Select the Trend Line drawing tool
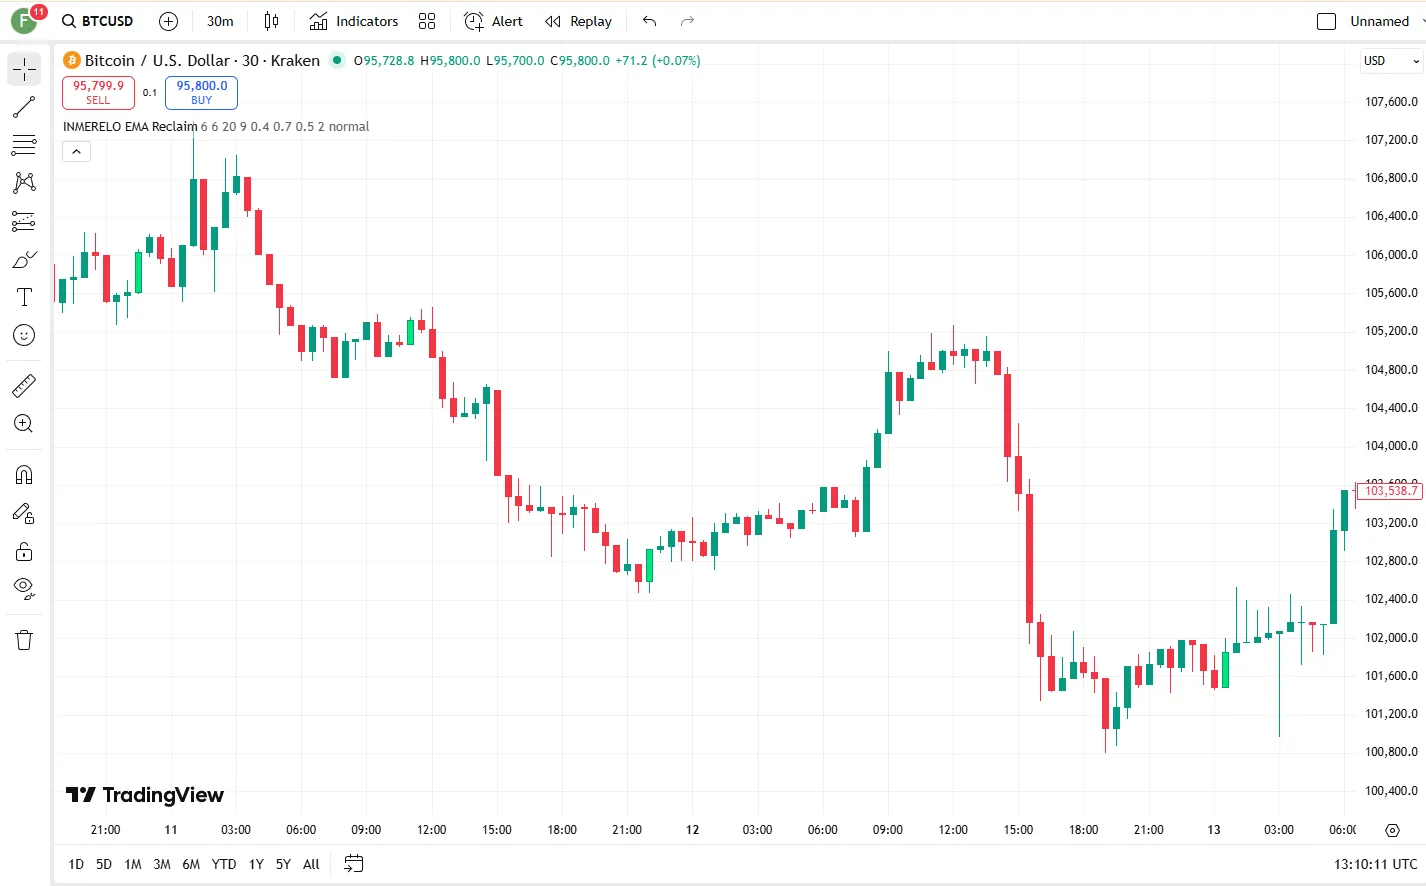 click(x=23, y=107)
